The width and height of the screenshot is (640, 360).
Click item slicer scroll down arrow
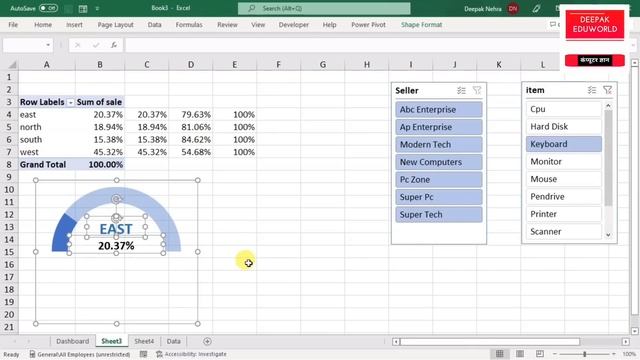point(608,235)
